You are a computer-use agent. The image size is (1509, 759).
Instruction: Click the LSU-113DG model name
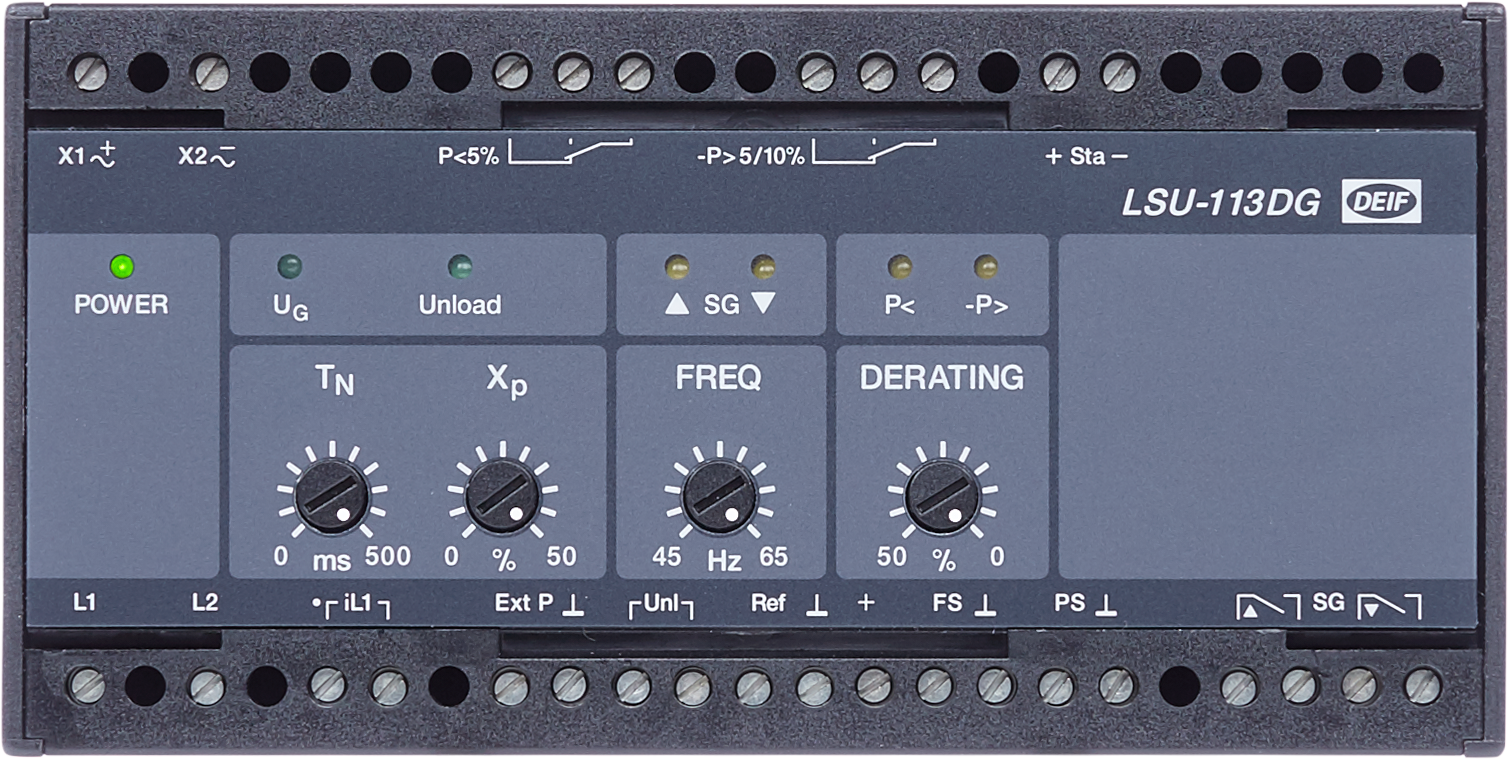click(1221, 203)
